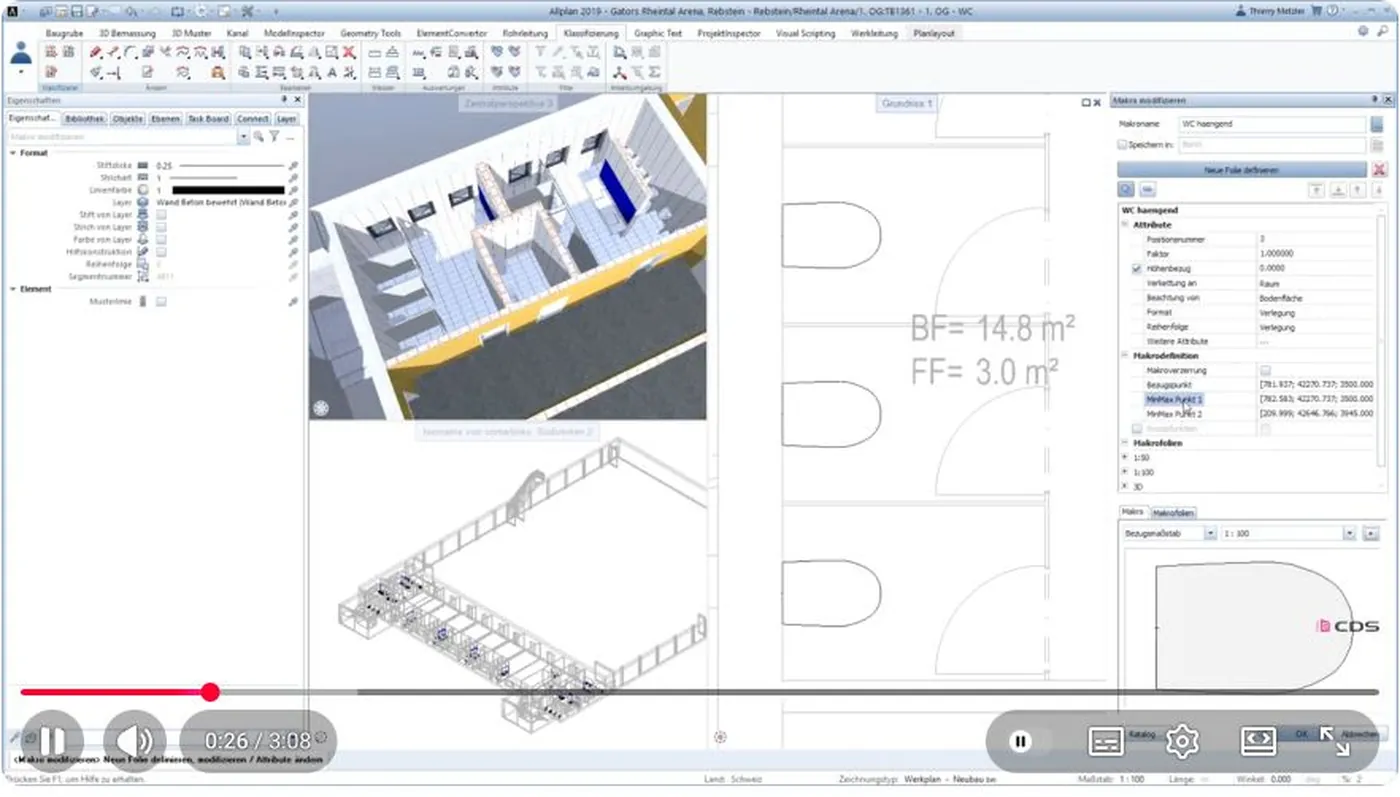Open the ModelInspector ribbon tab

(295, 33)
